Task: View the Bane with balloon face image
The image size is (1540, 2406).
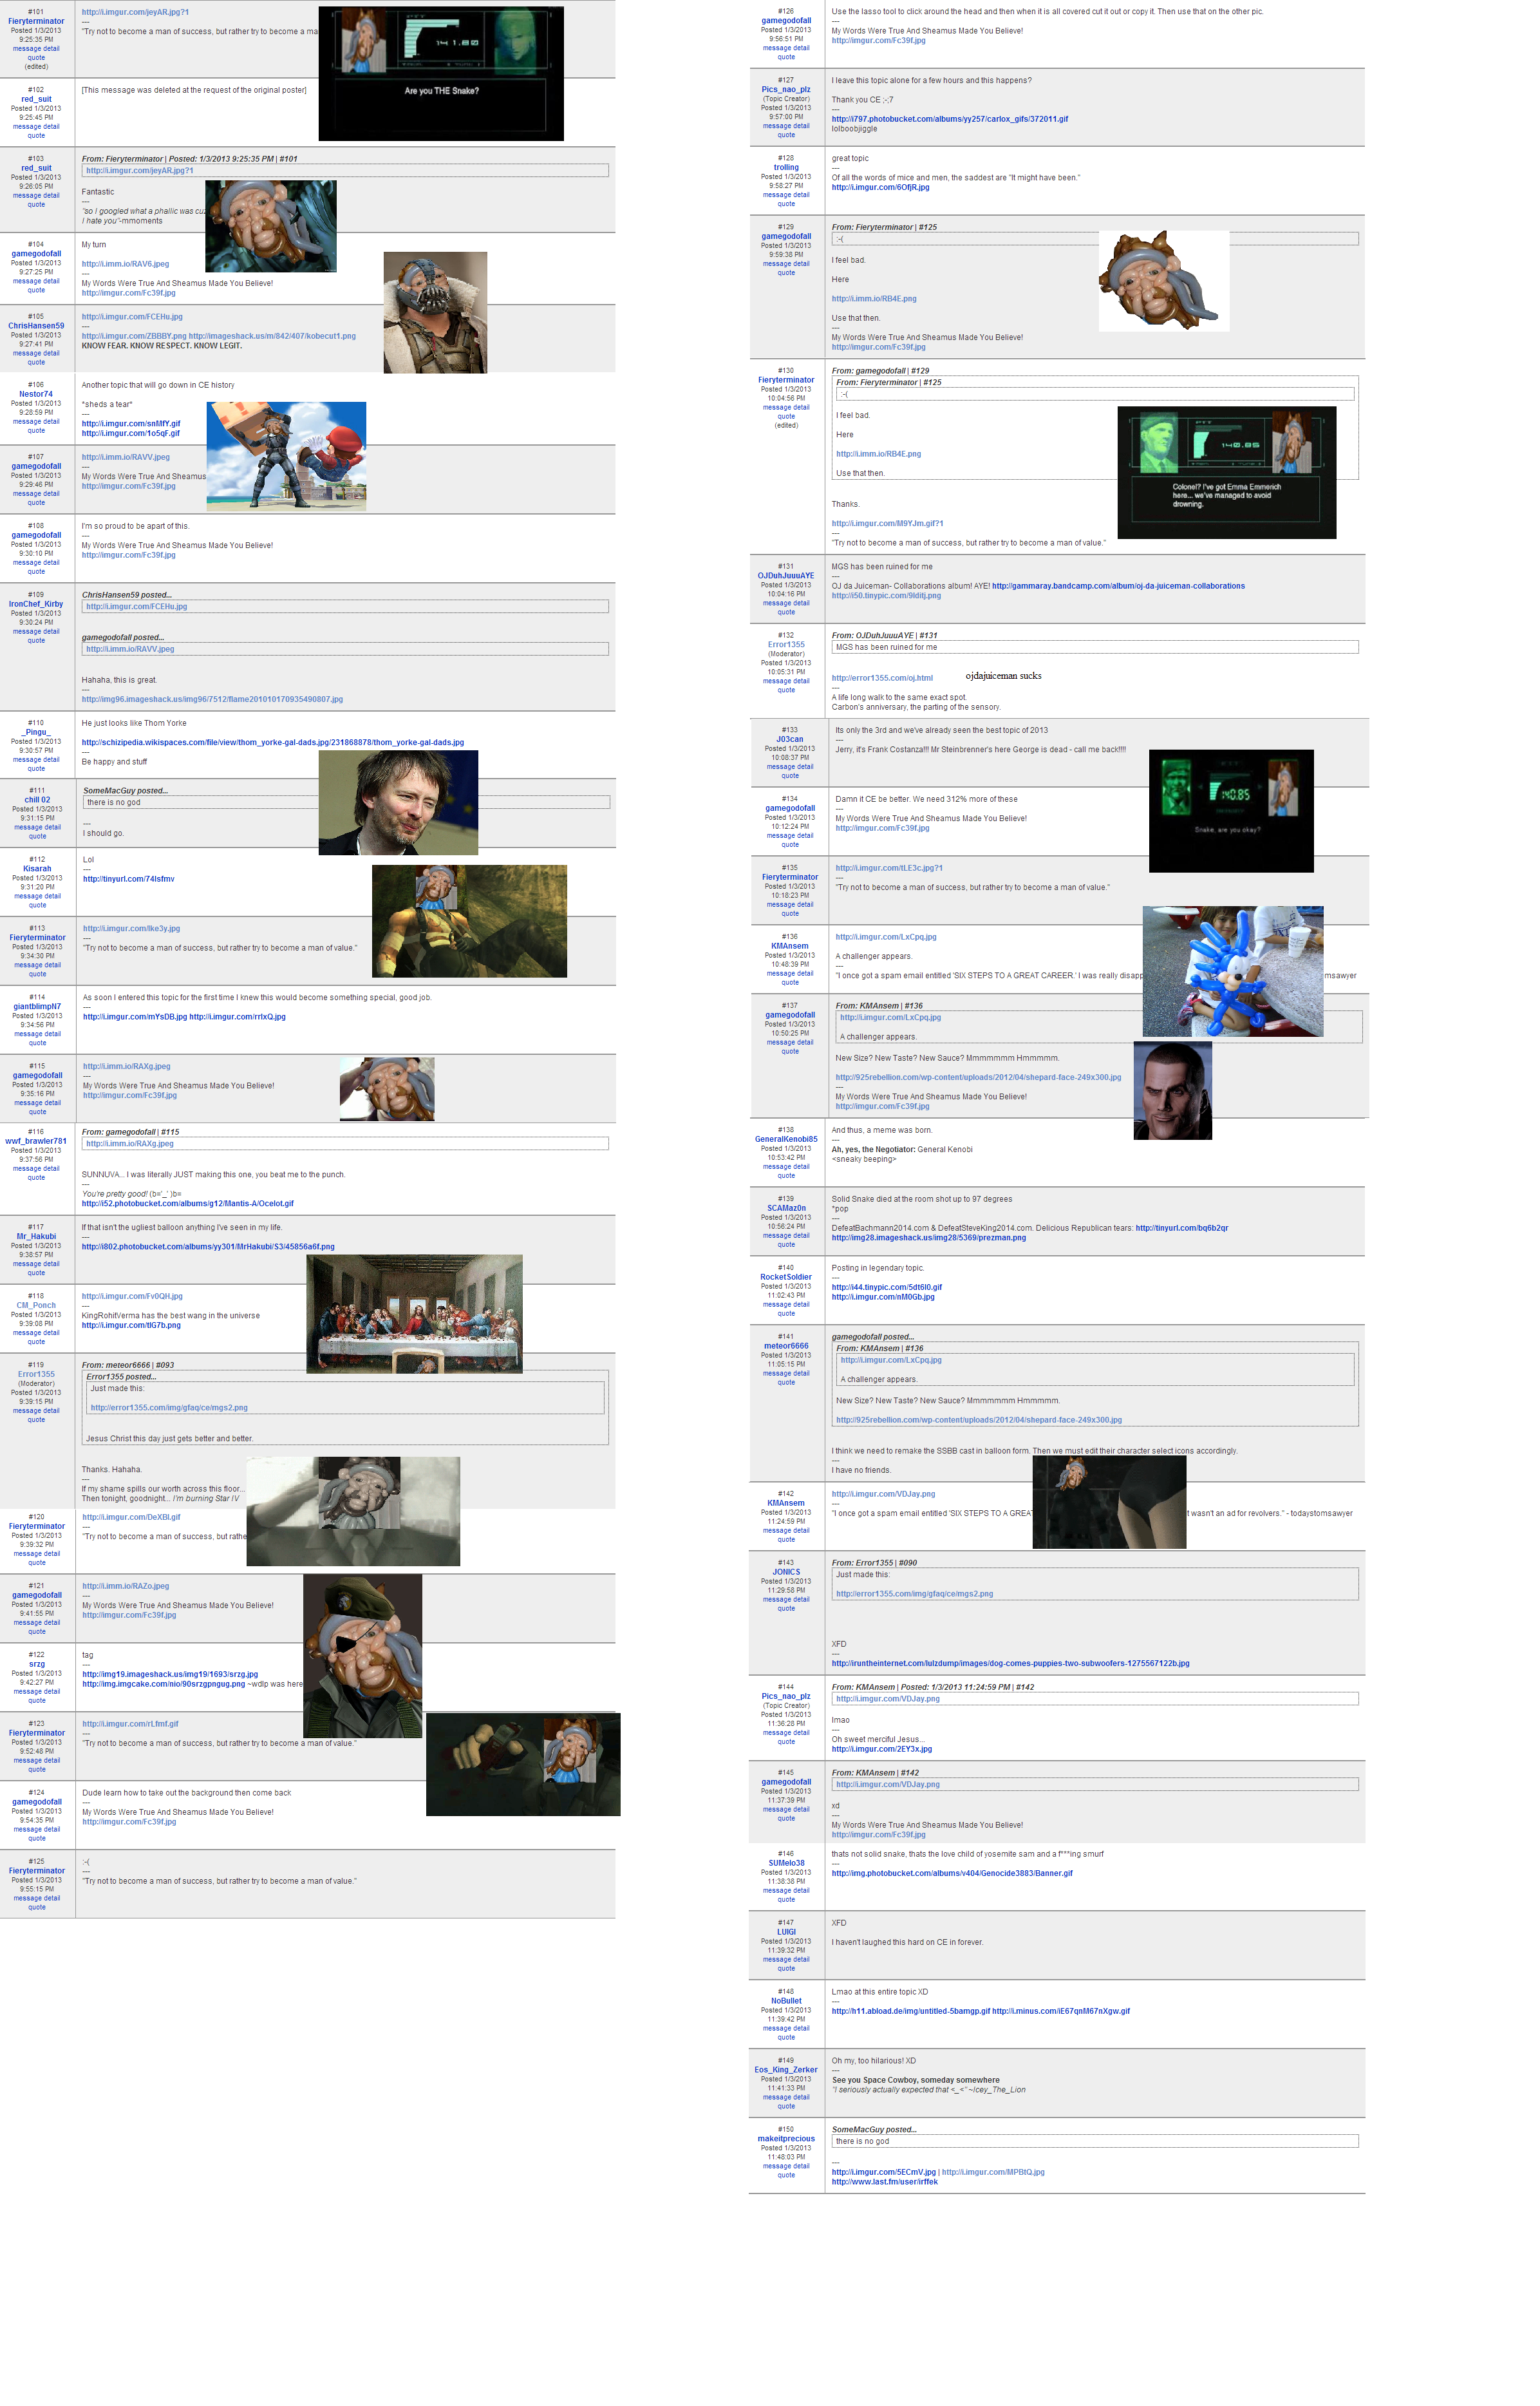Action: pyautogui.click(x=435, y=313)
